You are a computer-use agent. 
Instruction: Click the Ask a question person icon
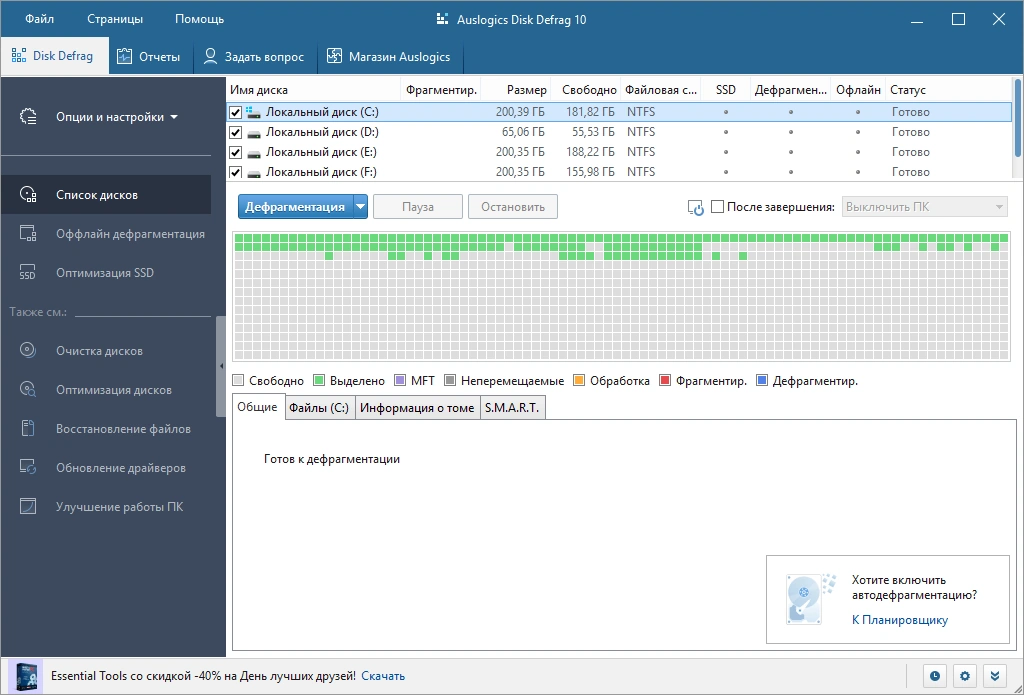pos(210,56)
